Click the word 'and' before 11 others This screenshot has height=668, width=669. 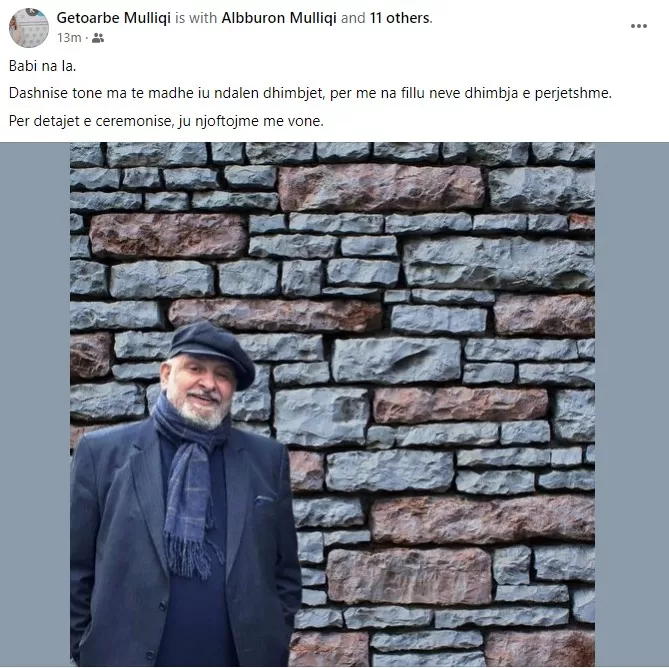[353, 18]
